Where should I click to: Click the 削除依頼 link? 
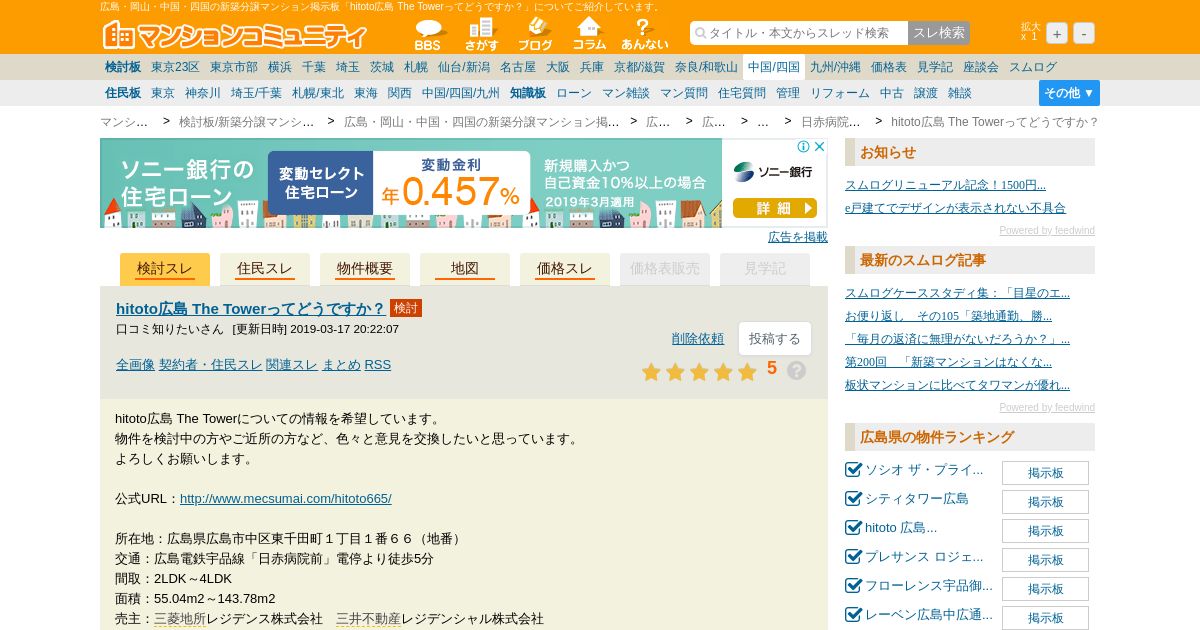tap(698, 338)
